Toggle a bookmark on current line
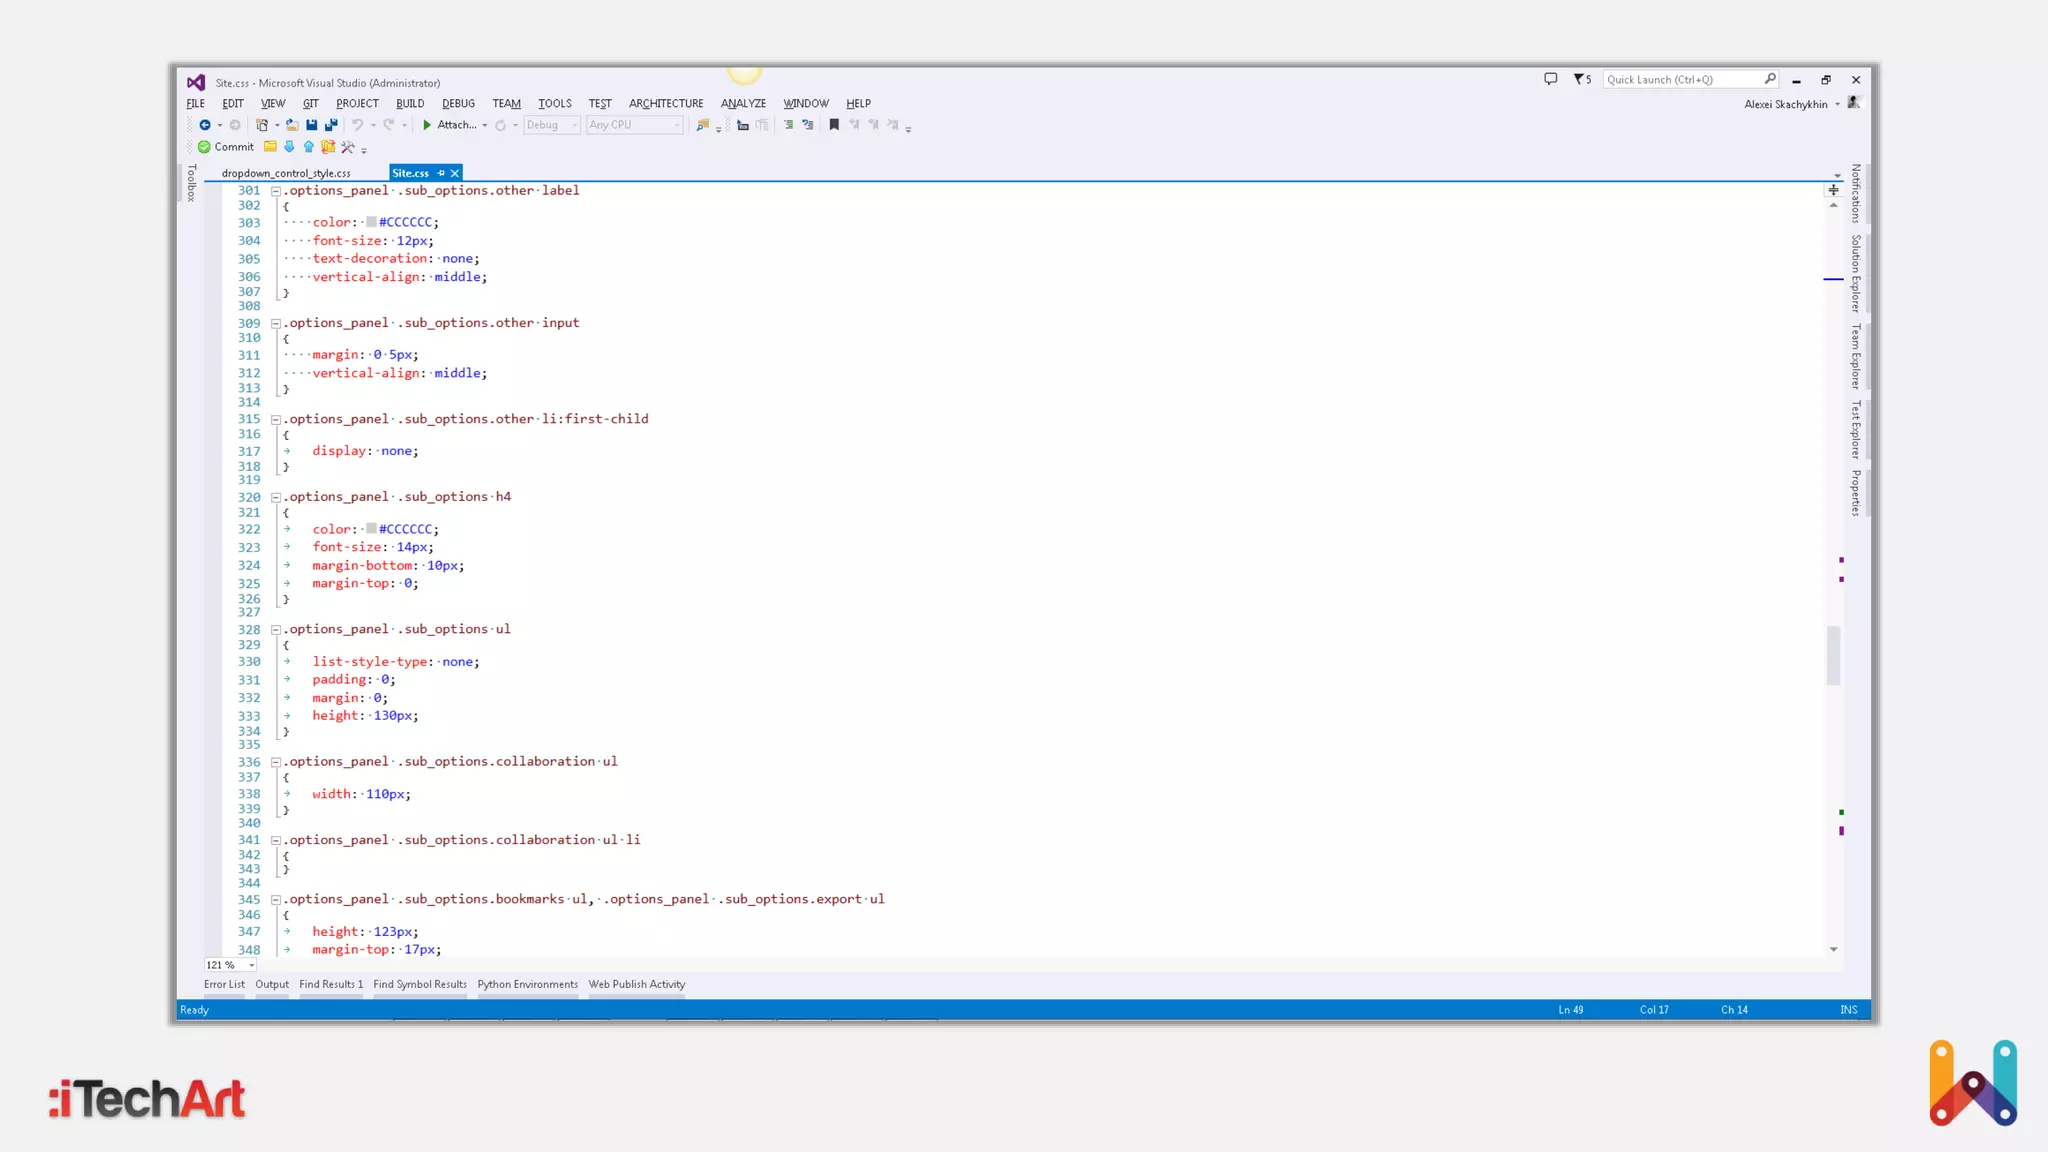 tap(834, 125)
